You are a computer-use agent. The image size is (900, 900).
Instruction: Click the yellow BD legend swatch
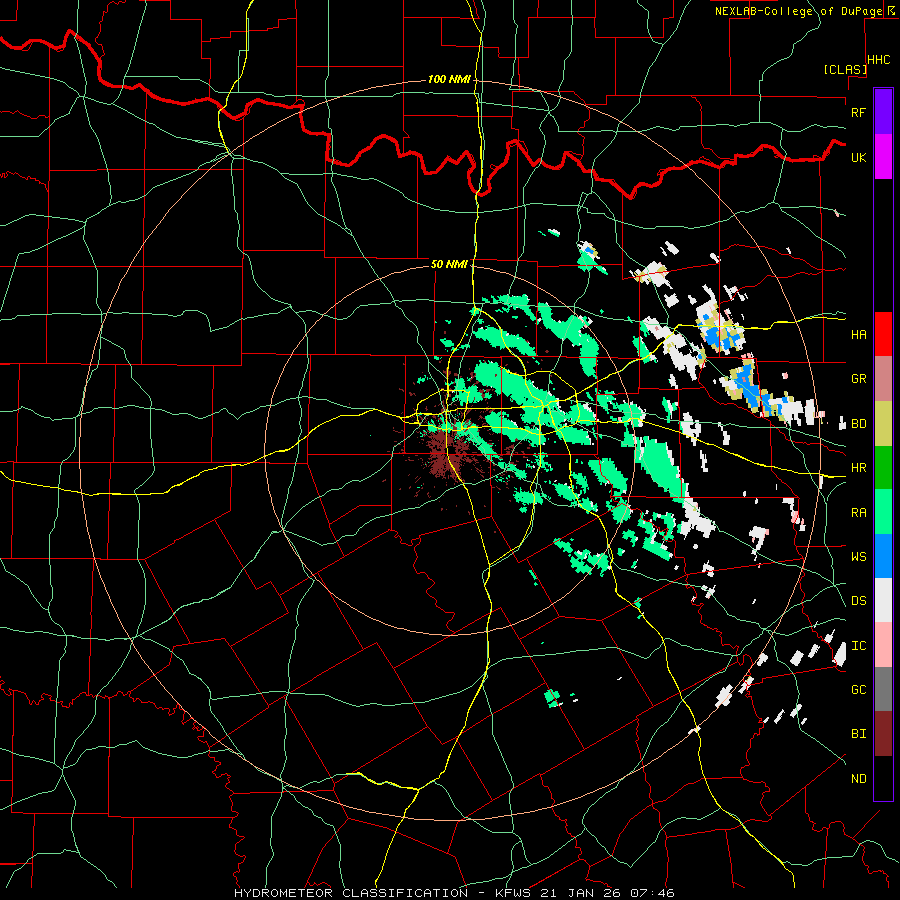pos(883,424)
